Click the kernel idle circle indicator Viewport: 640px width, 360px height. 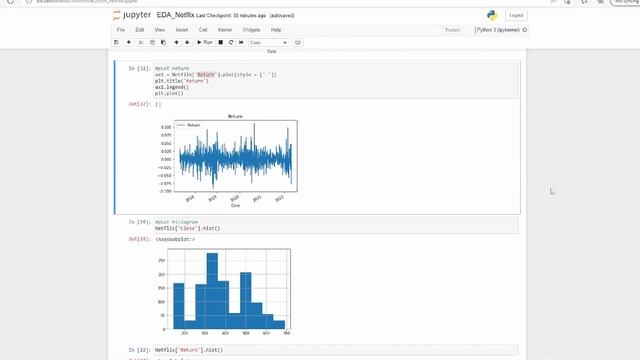pos(525,30)
